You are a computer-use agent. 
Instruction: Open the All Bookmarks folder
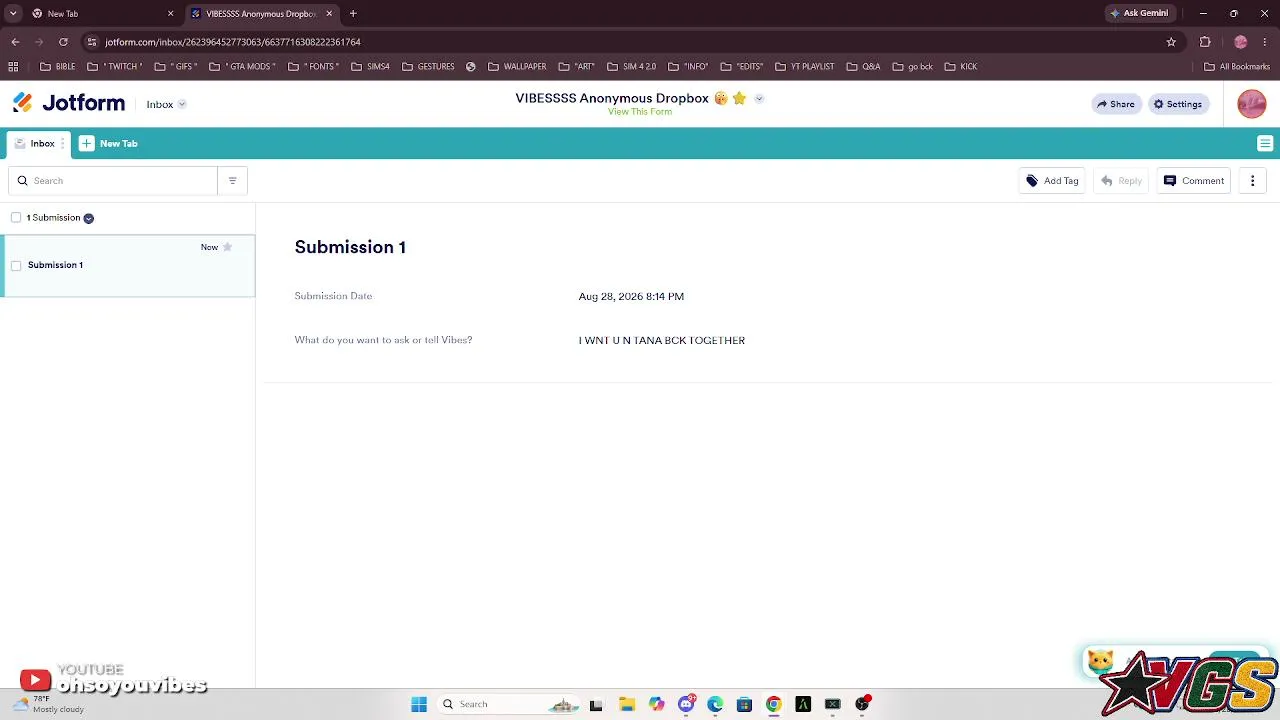coord(1237,67)
